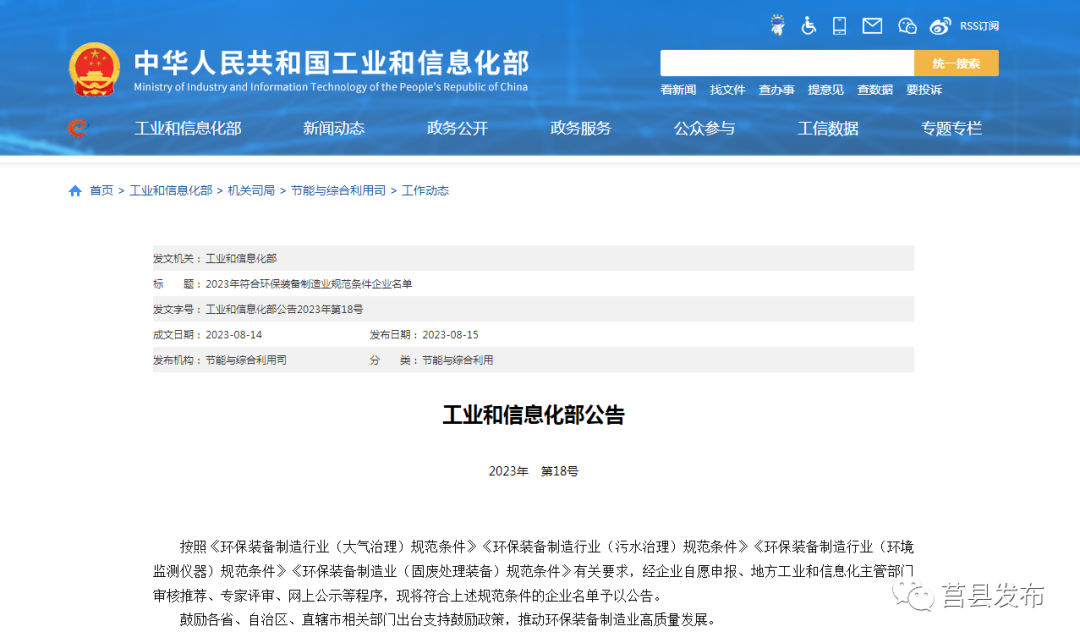Click the RSS订阅 link
The image size is (1080, 643).
(979, 26)
